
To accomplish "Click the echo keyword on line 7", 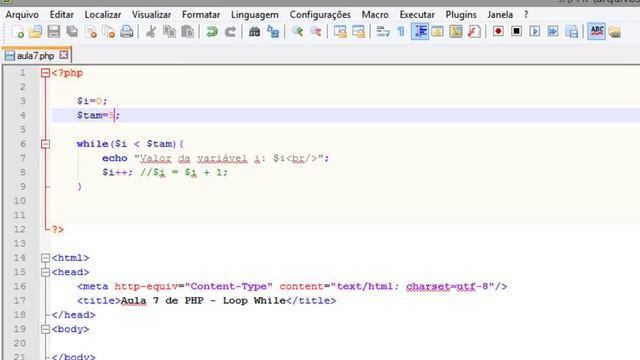I will point(115,158).
